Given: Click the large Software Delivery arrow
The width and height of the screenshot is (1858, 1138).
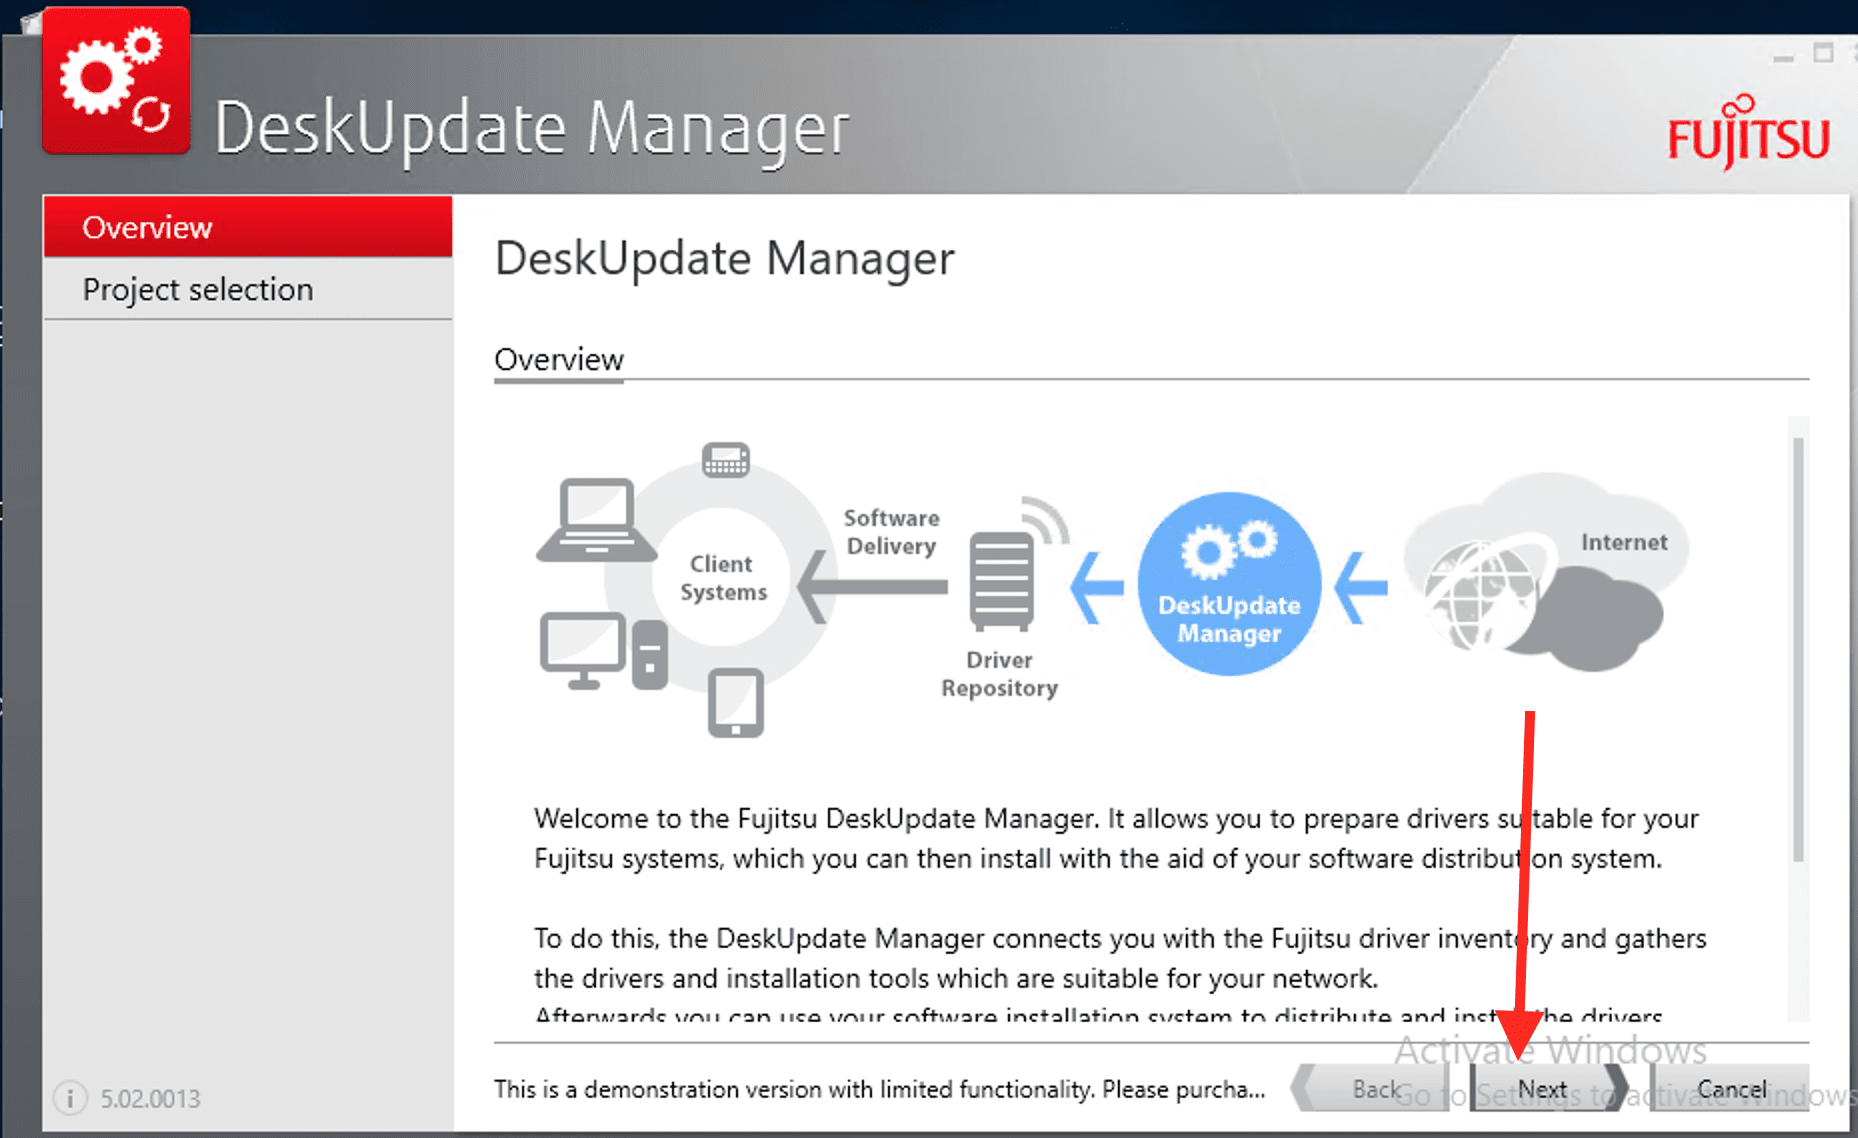Looking at the screenshot, I should coord(872,587).
